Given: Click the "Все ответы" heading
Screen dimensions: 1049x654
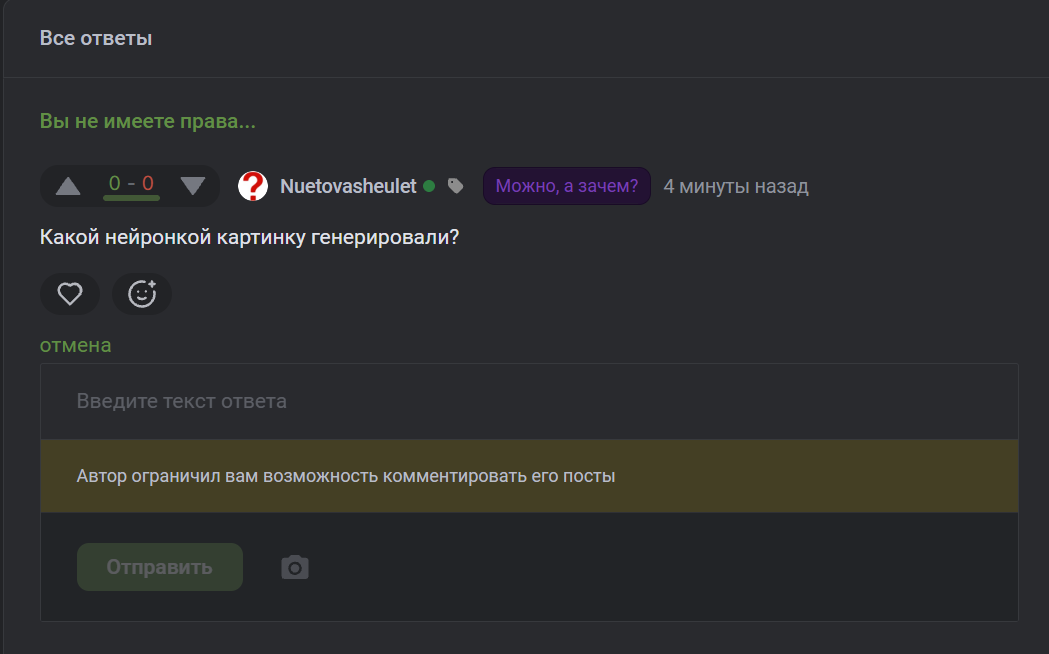Looking at the screenshot, I should (96, 38).
